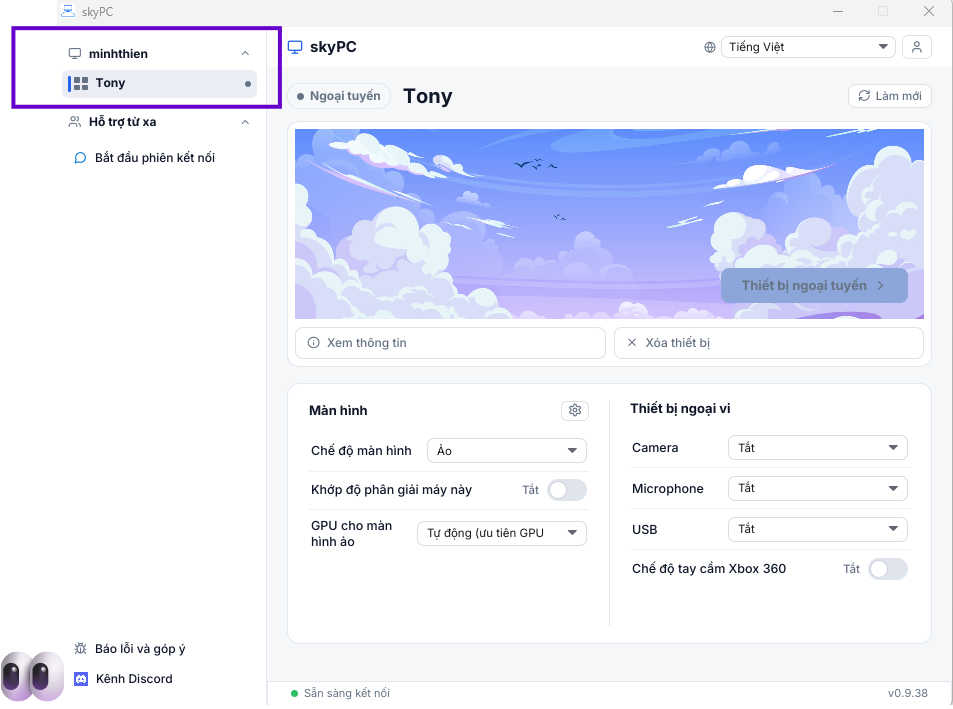Click the large Tony device title
Image resolution: width=953 pixels, height=709 pixels.
coord(428,96)
